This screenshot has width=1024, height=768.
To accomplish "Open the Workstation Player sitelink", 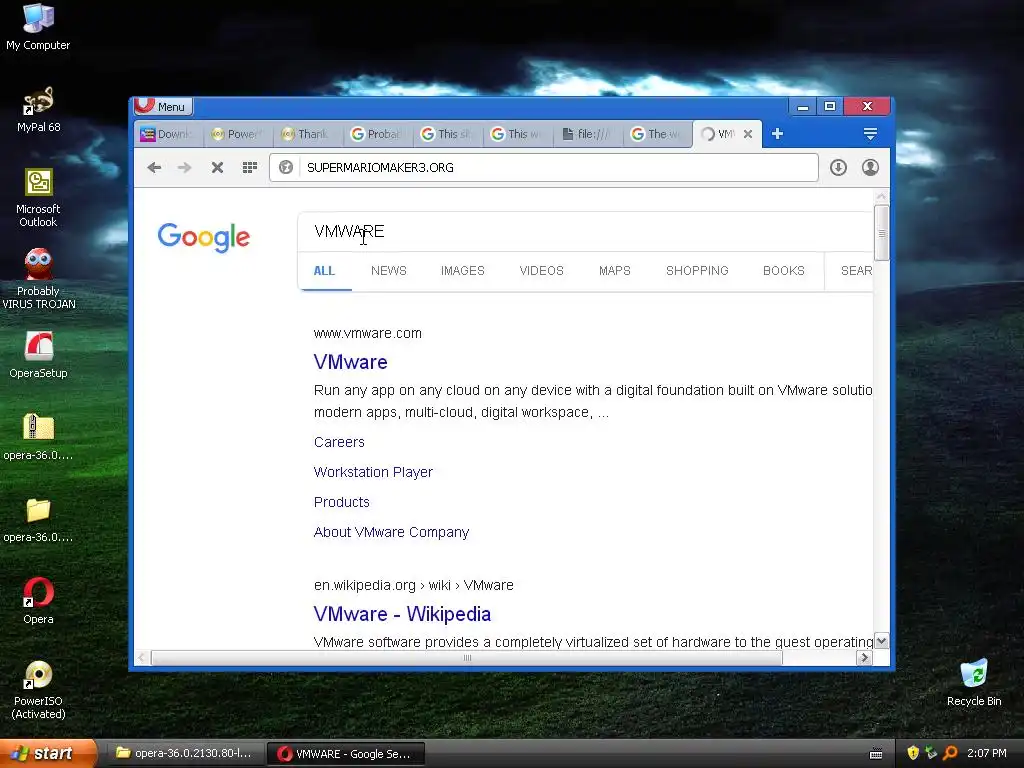I will pos(373,472).
